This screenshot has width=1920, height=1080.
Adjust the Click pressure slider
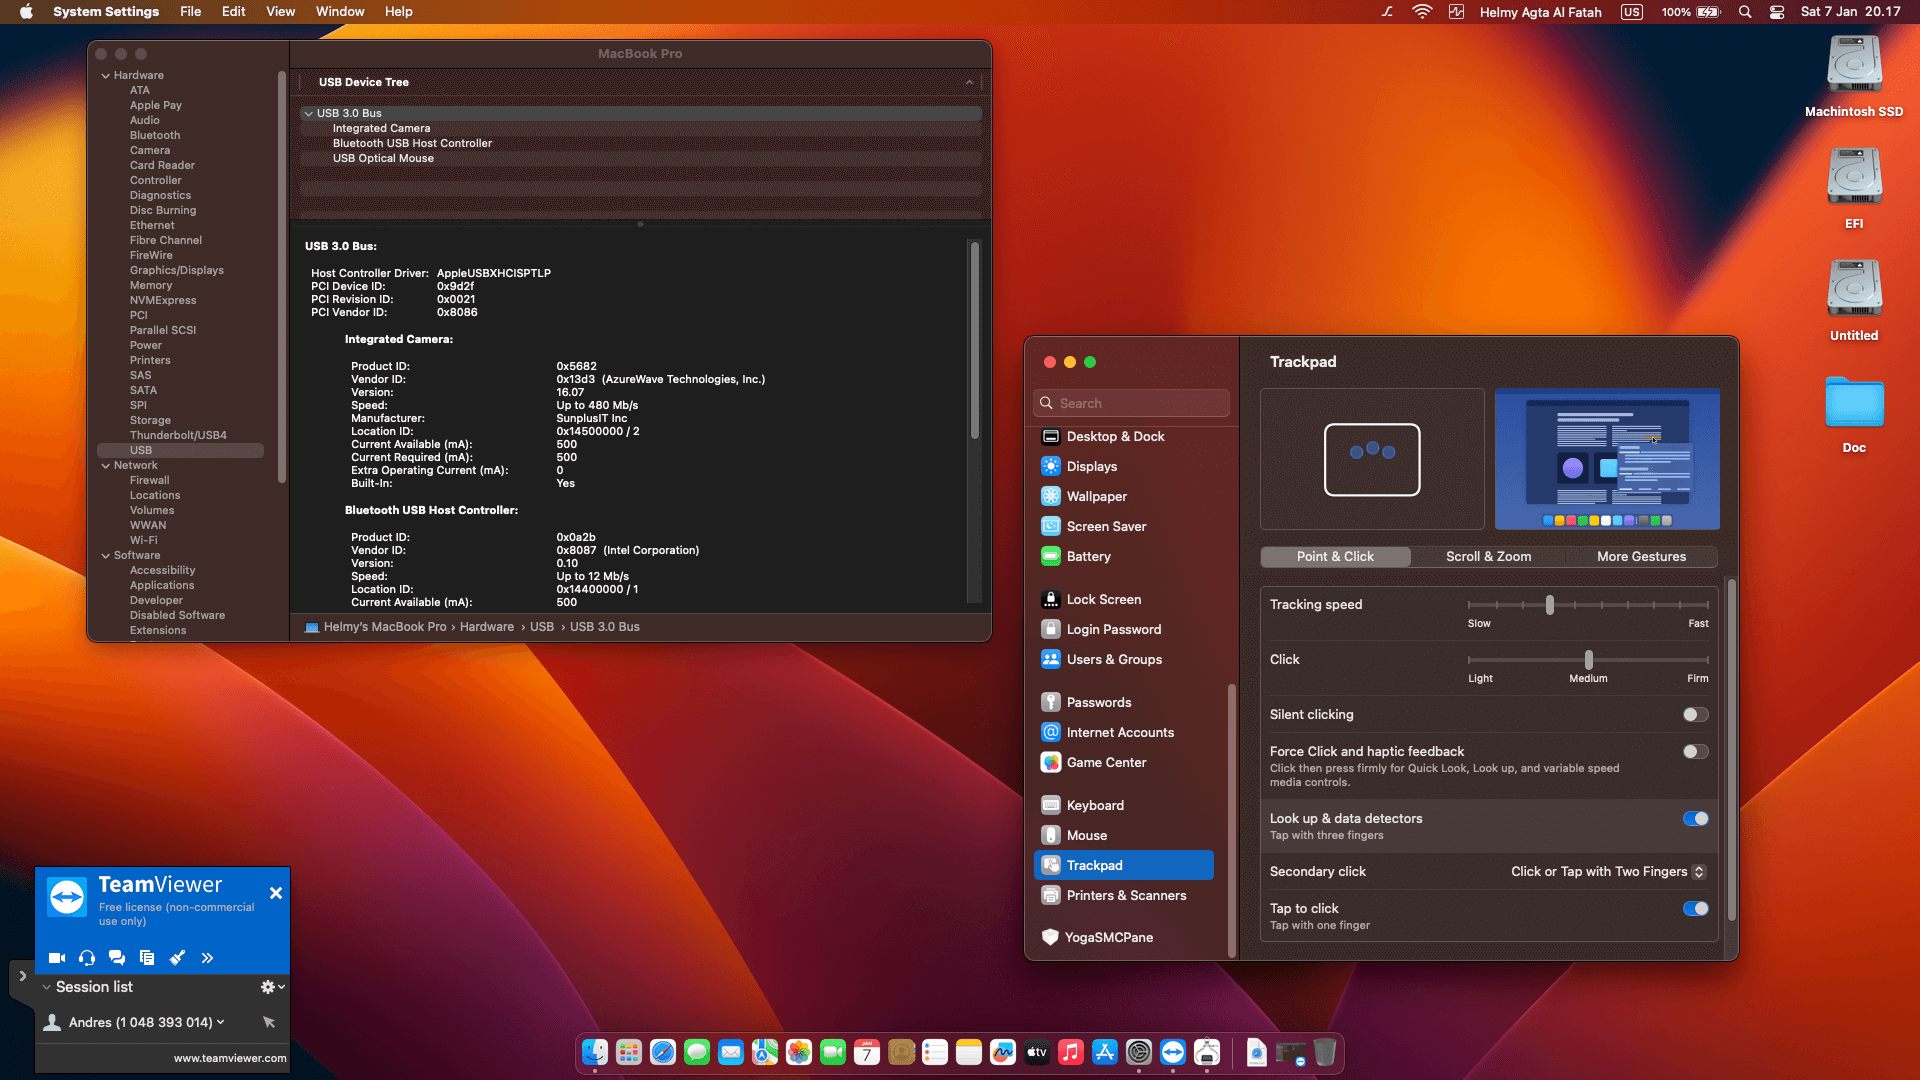coord(1588,659)
